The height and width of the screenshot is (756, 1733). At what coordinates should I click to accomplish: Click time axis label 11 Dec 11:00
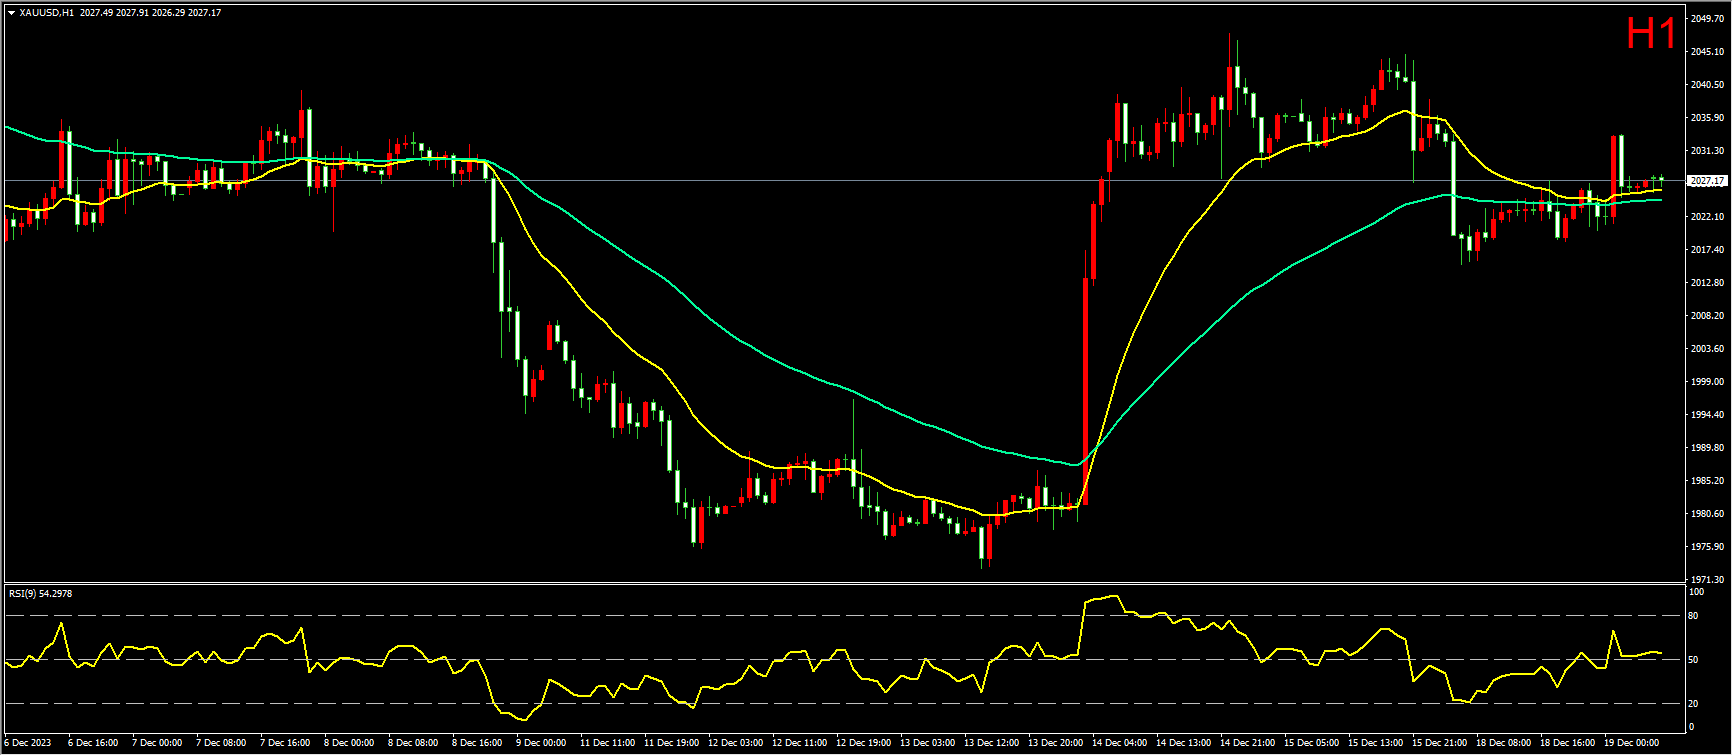[607, 743]
